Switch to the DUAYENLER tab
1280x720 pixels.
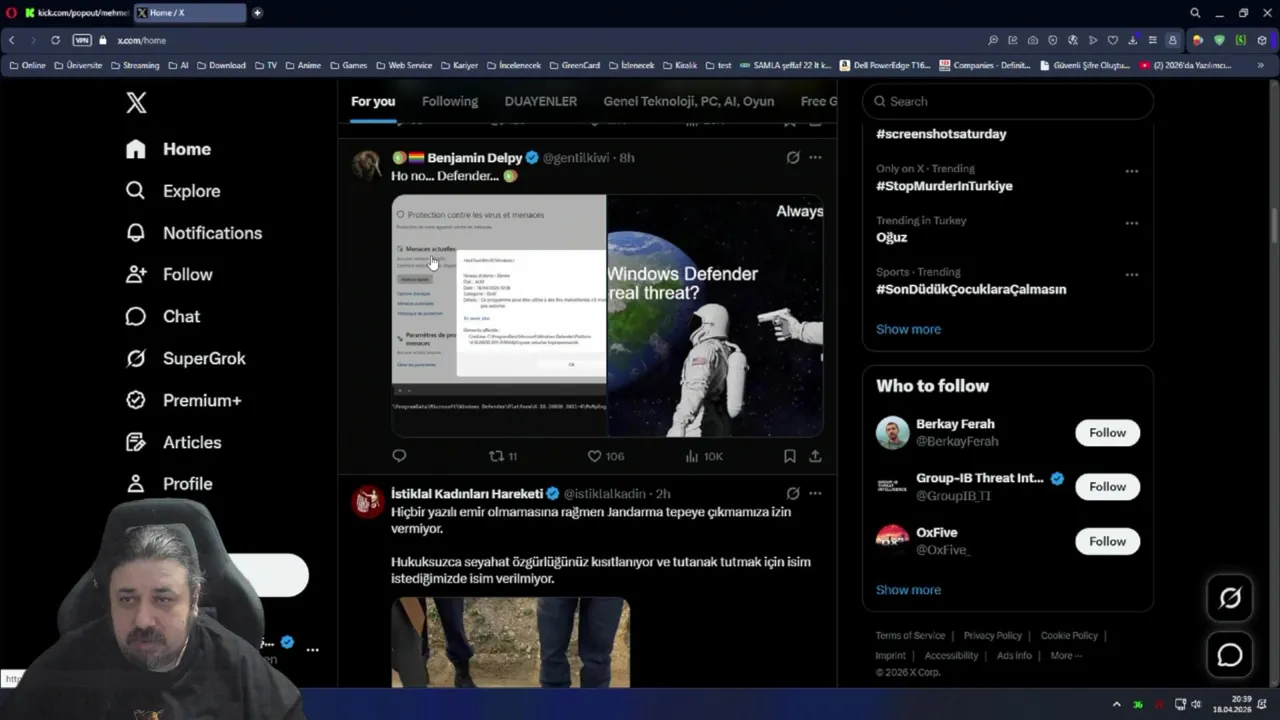[x=541, y=101]
